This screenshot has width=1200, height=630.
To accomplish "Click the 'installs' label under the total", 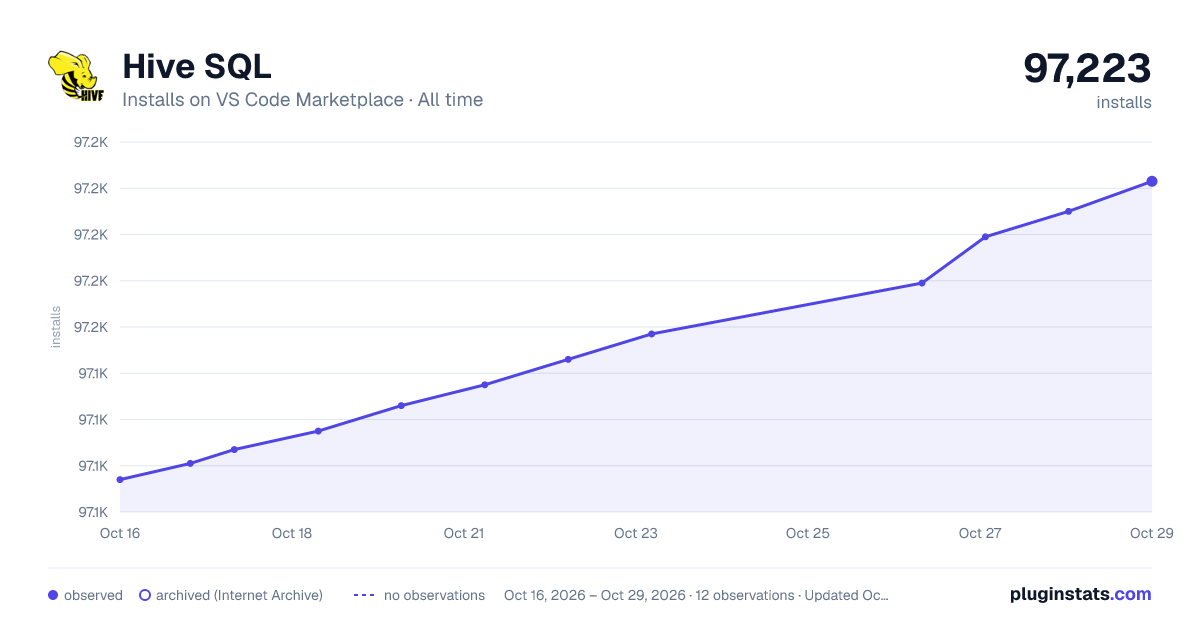I will [x=1124, y=102].
